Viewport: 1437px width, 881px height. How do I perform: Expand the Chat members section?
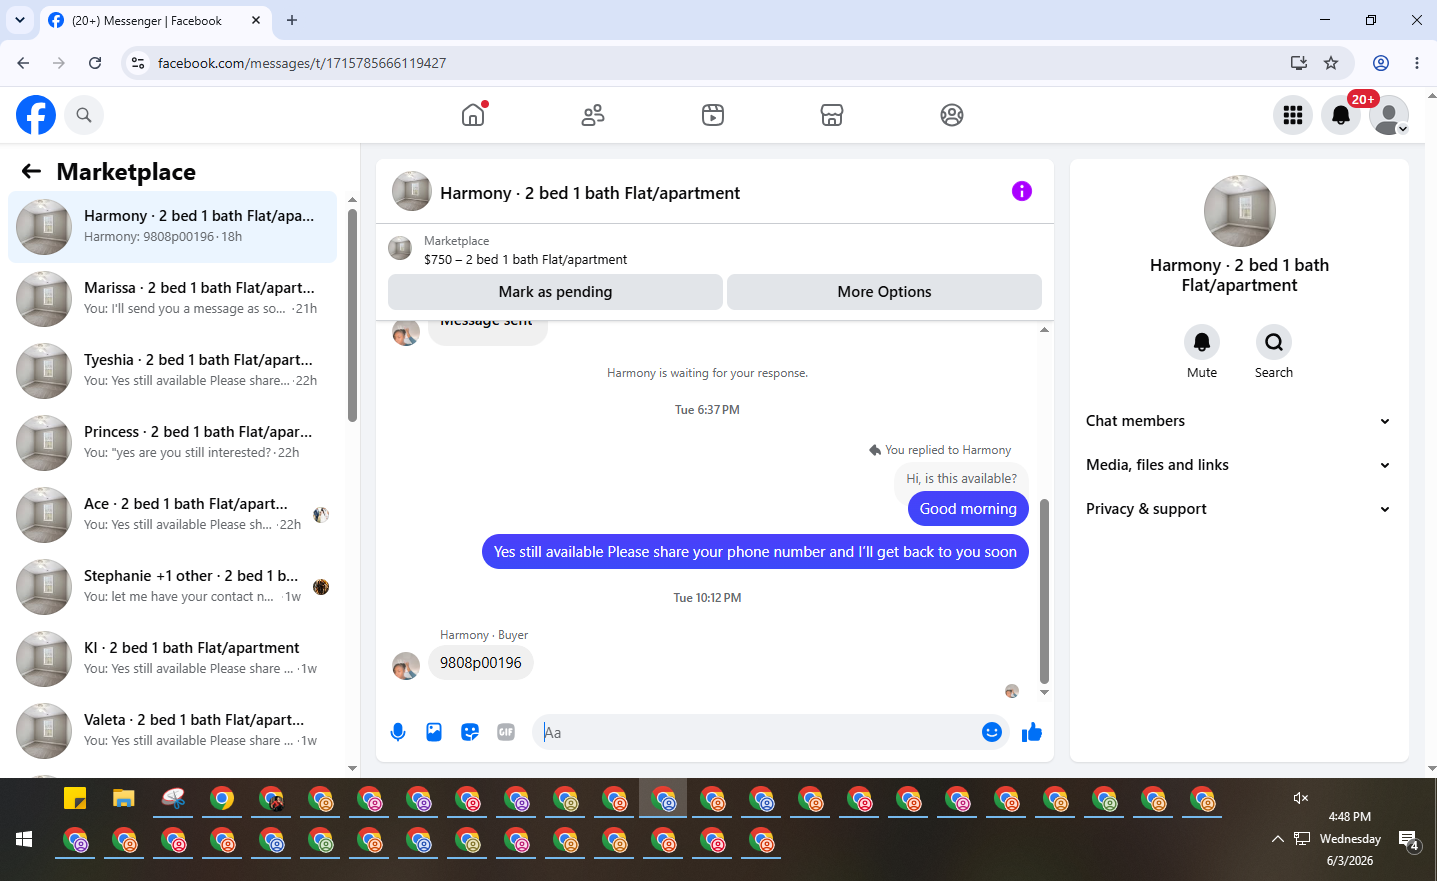pos(1239,421)
